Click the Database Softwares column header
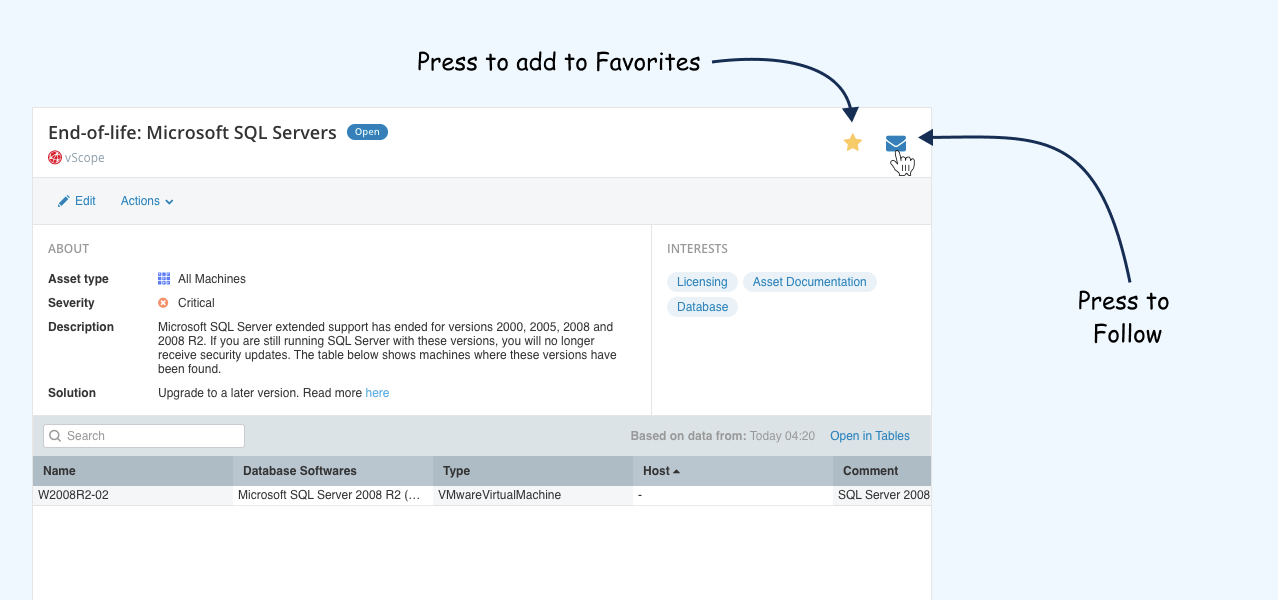Screen dimensions: 1278x600 pyautogui.click(x=333, y=470)
